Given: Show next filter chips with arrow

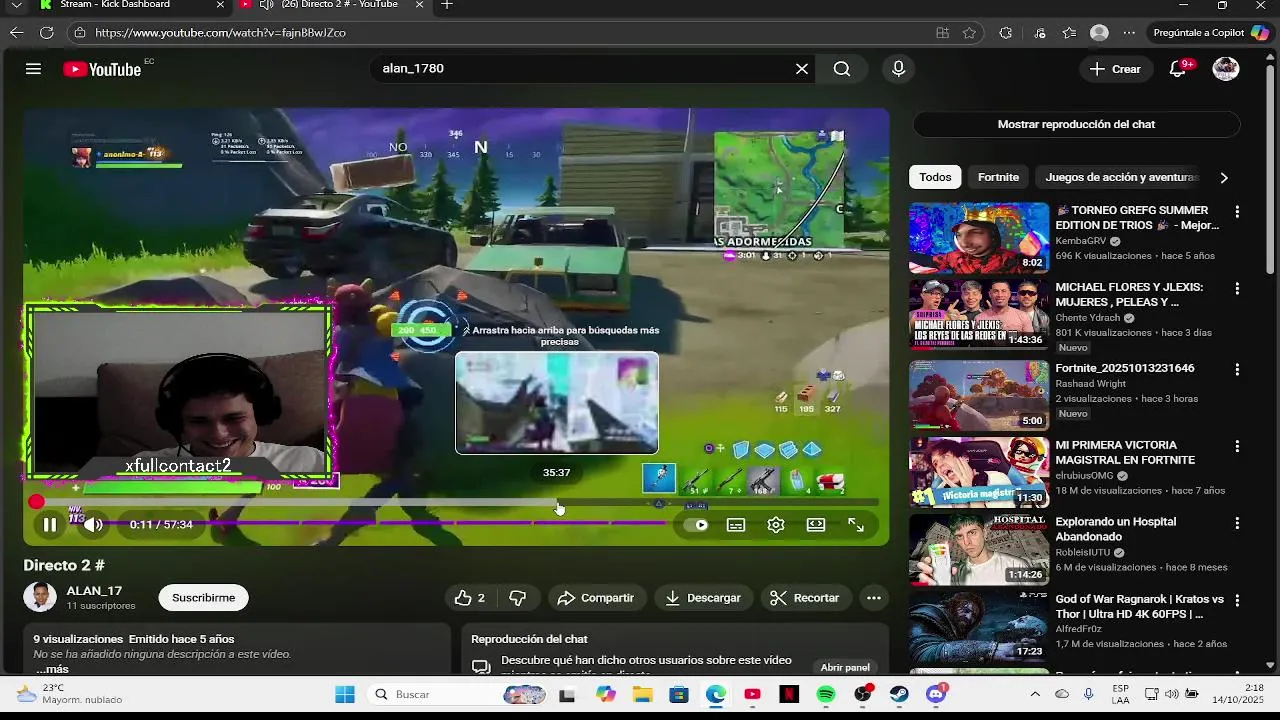Looking at the screenshot, I should pos(1224,178).
